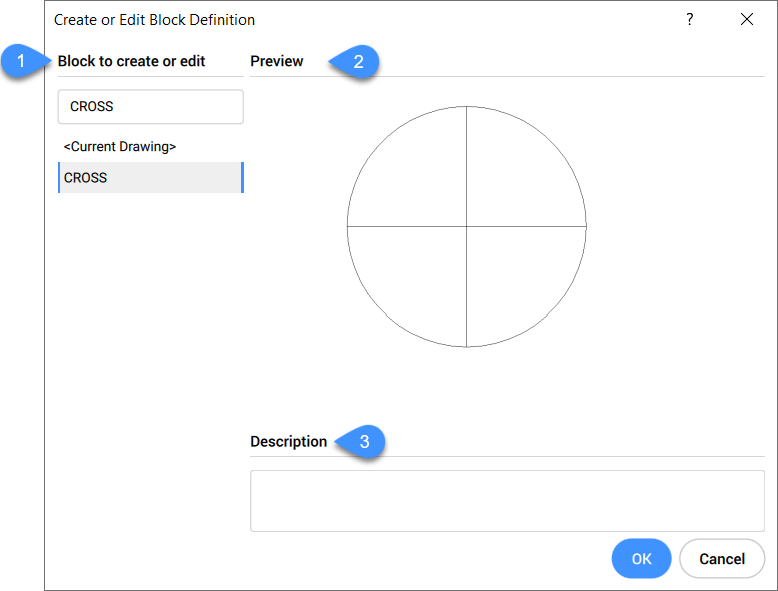The image size is (778, 591).
Task: Click the cross intersection in the preview
Action: click(467, 227)
